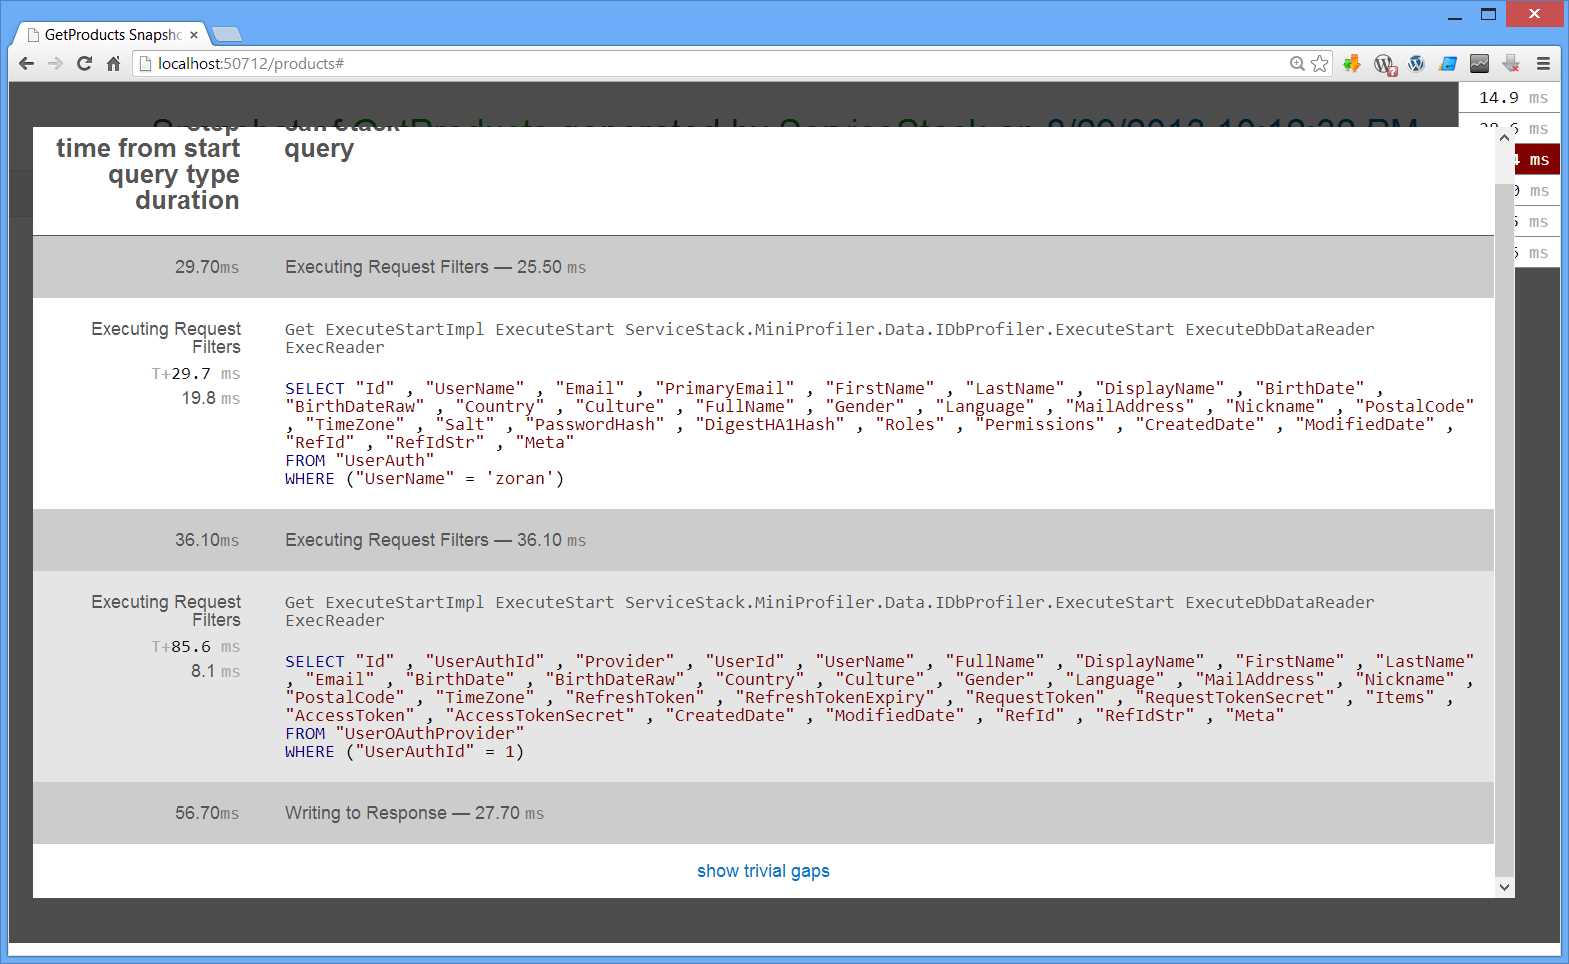Click the show trivial gaps link
Viewport: 1569px width, 964px height.
(x=763, y=871)
